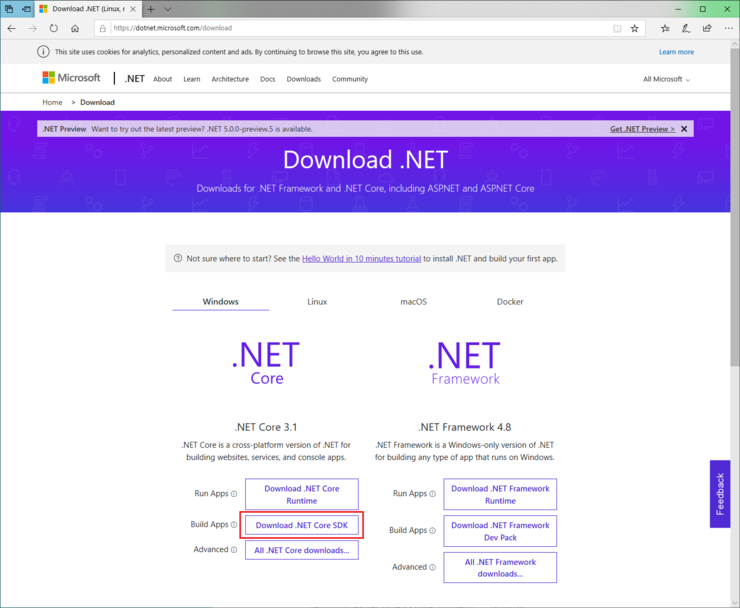Show the tab preview chevron
Image resolution: width=740 pixels, height=608 pixels.
coord(168,9)
